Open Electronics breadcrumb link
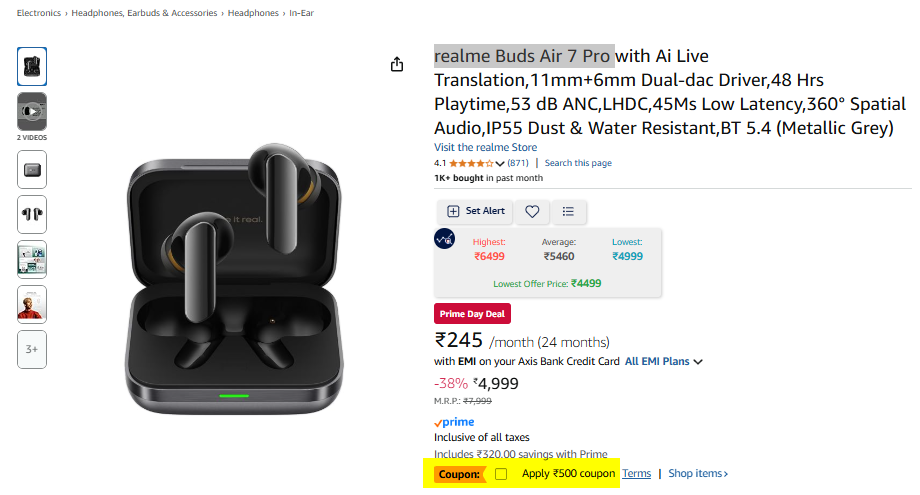Image resolution: width=920 pixels, height=495 pixels. tap(38, 14)
